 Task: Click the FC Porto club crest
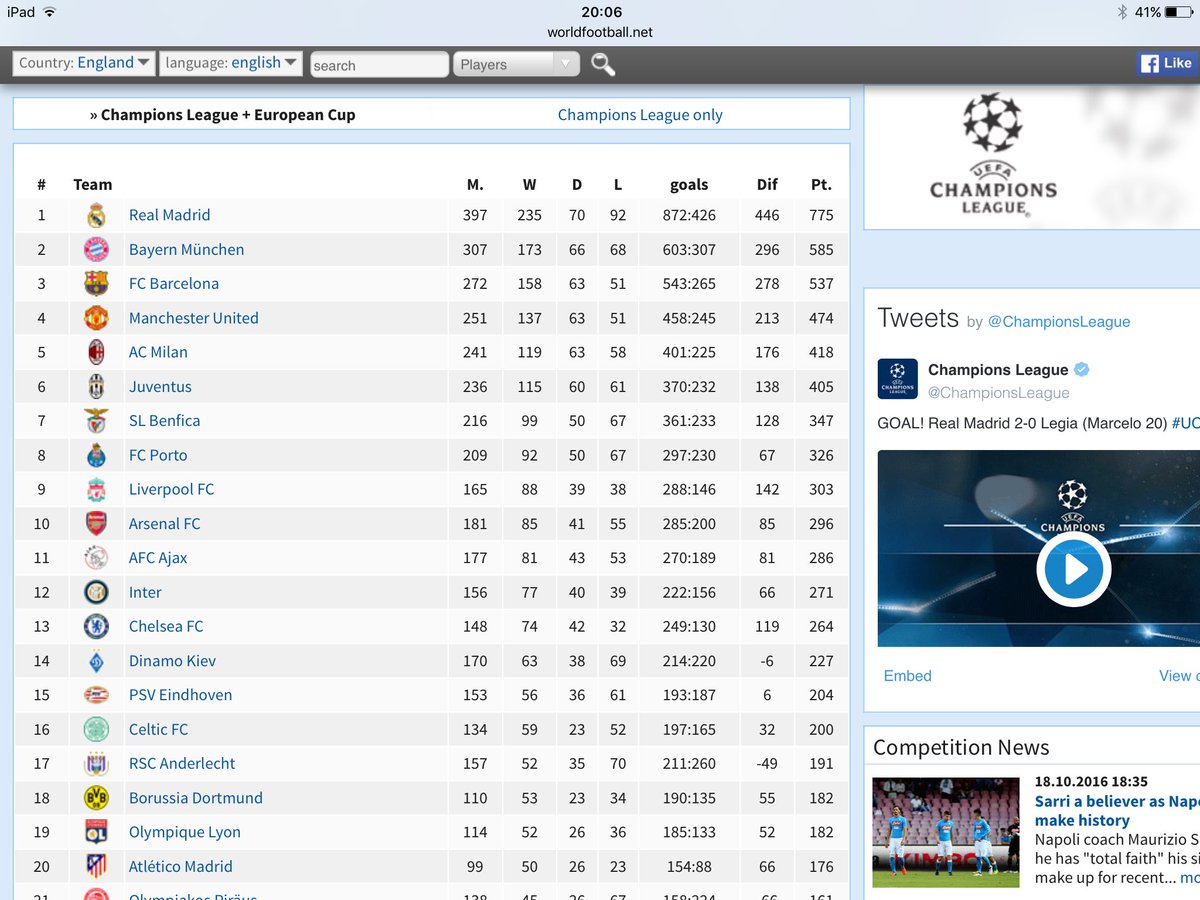(x=96, y=455)
